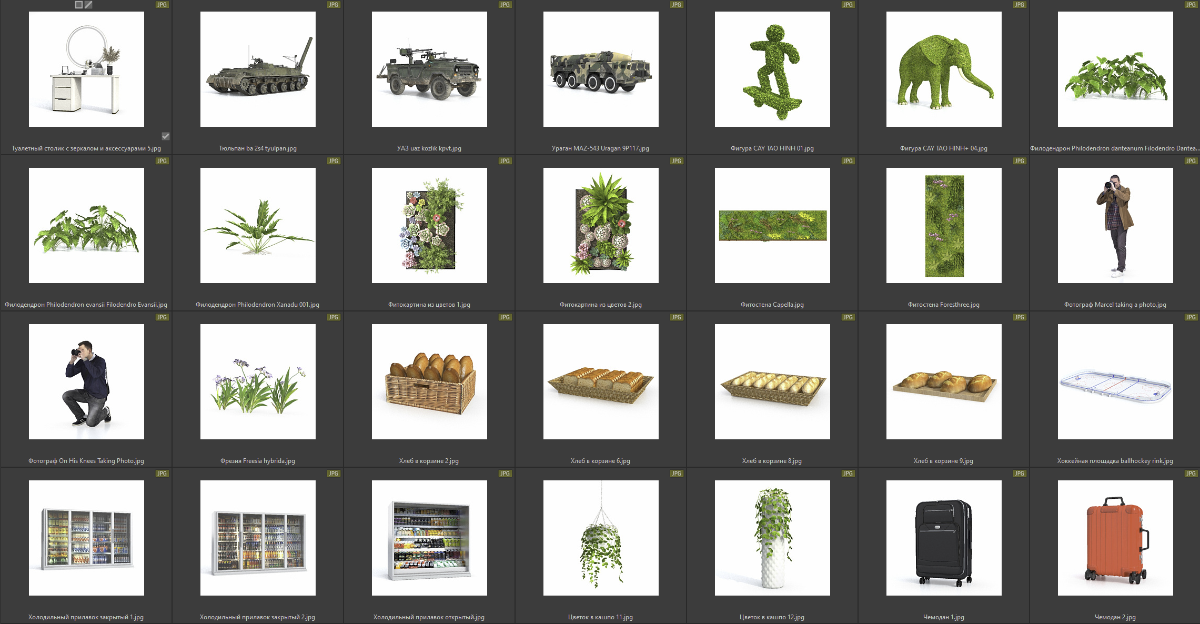The height and width of the screenshot is (624, 1200).
Task: Toggle the checkbox under the dressing table thumbnail
Action: (x=165, y=136)
